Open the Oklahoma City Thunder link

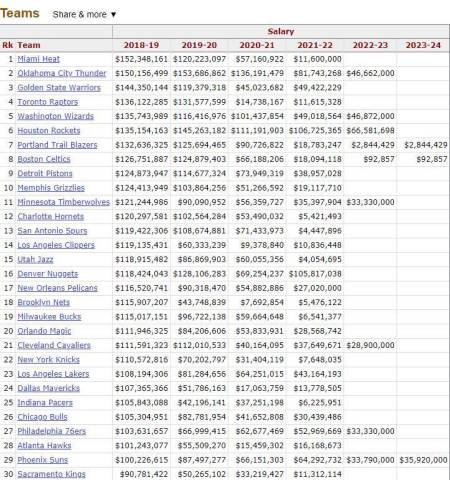click(x=62, y=73)
